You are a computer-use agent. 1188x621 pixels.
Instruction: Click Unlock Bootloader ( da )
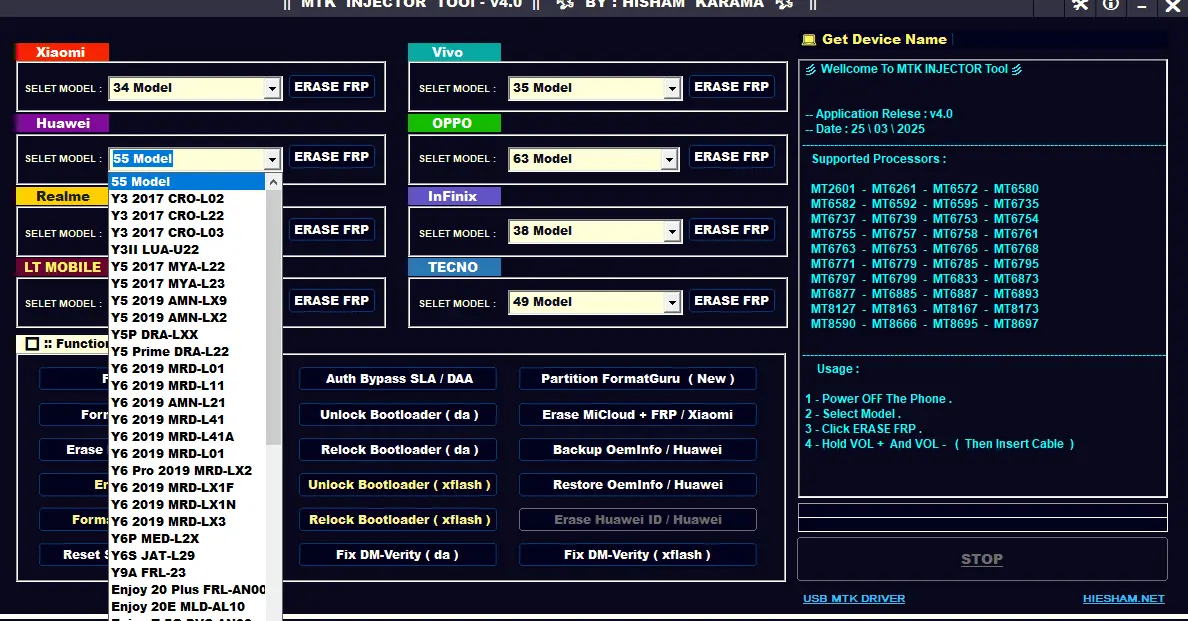click(397, 414)
